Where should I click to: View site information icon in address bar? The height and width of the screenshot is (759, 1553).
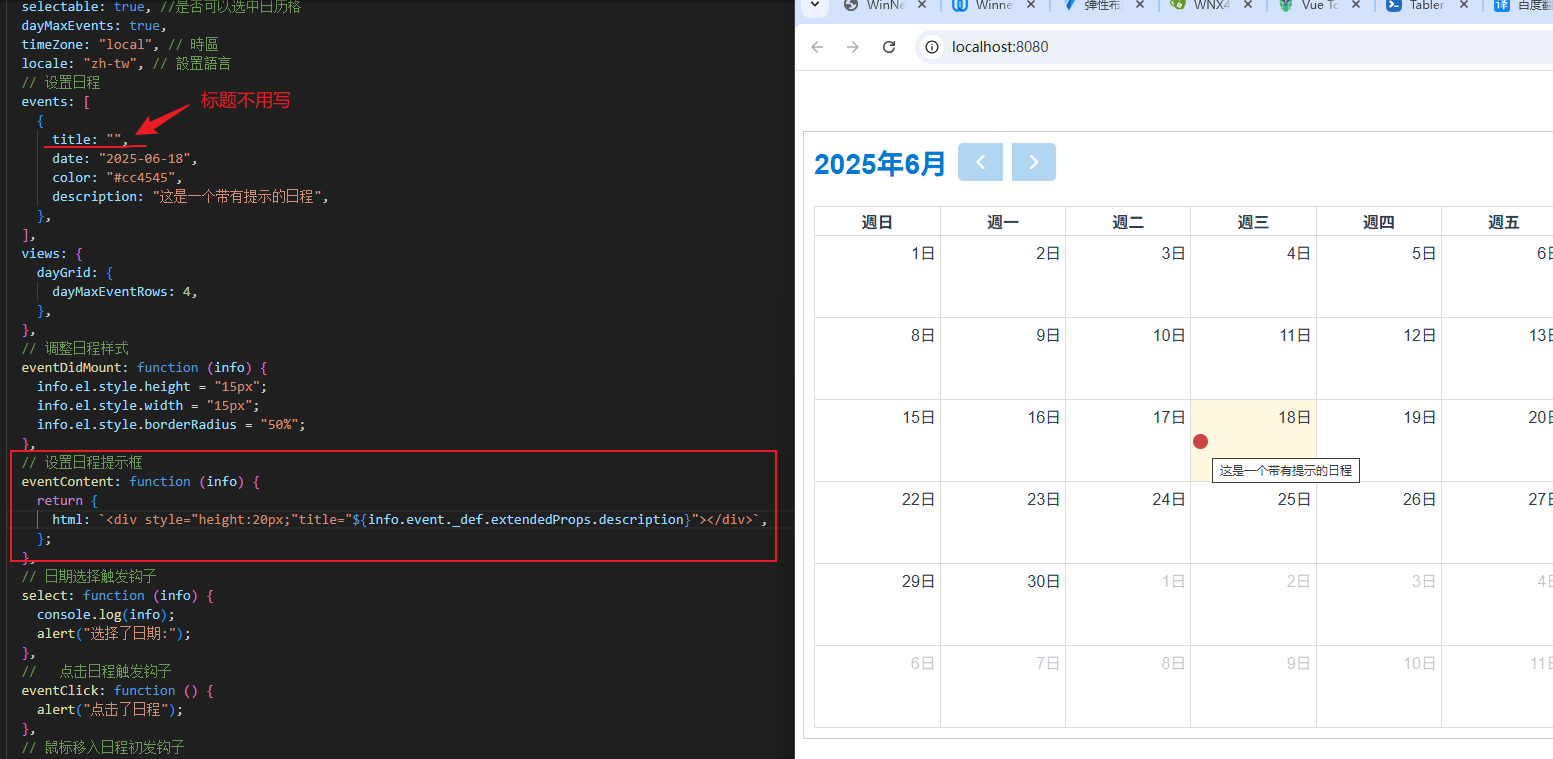(x=932, y=47)
